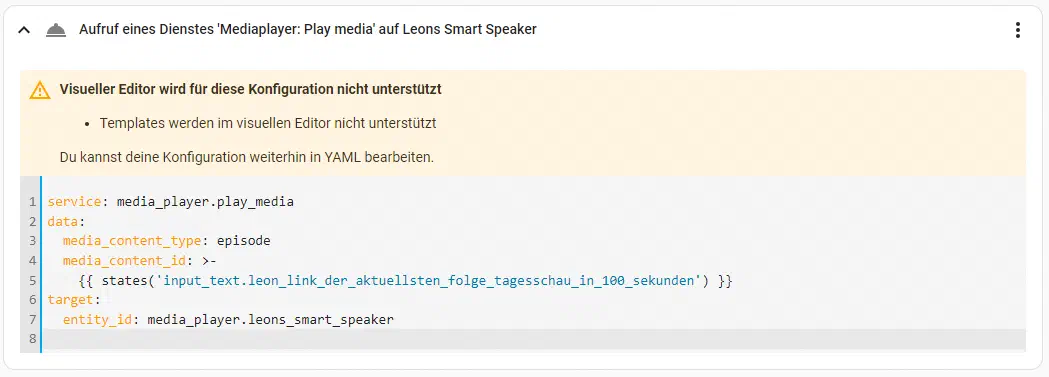Click line number 1 in gutter

[31, 201]
